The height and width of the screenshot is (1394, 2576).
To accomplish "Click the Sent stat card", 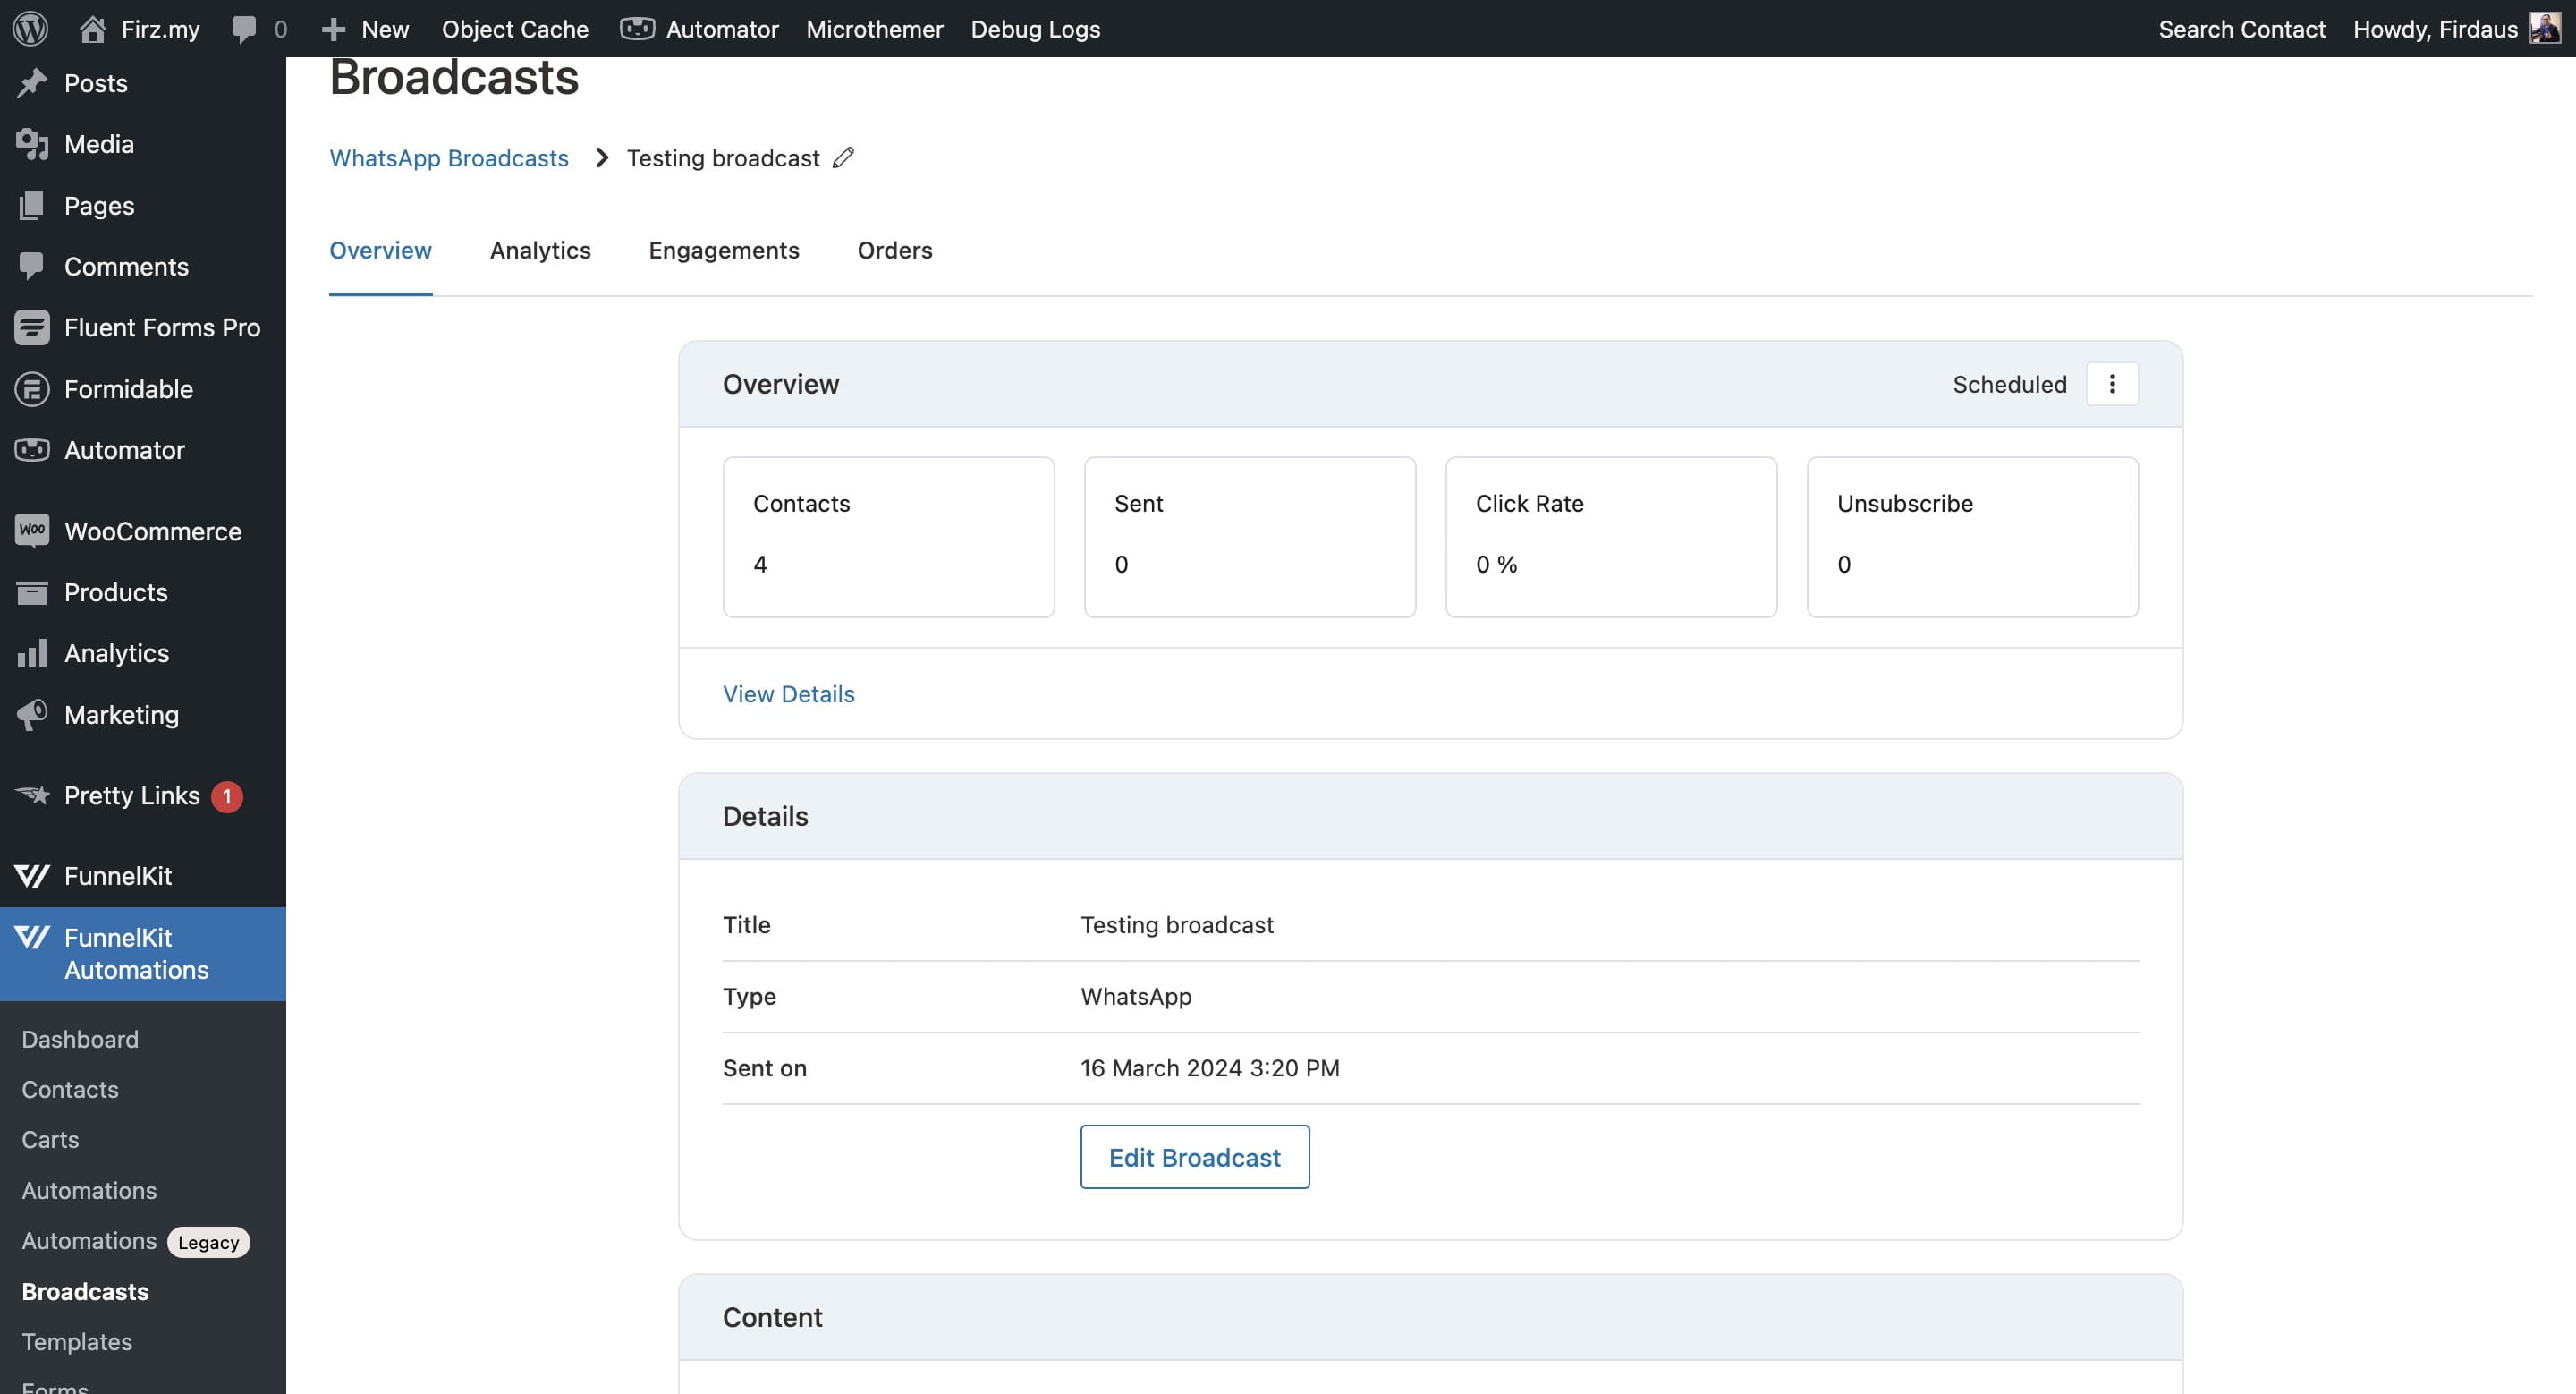I will click(1250, 537).
